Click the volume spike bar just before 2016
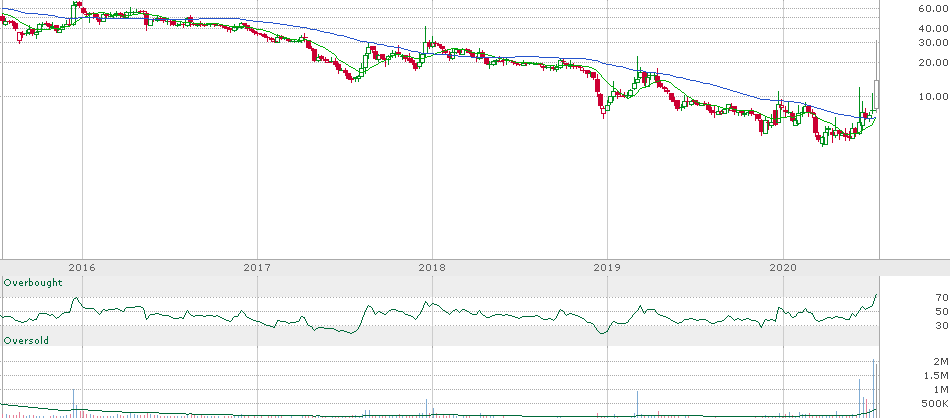The width and height of the screenshot is (950, 418). pos(73,403)
